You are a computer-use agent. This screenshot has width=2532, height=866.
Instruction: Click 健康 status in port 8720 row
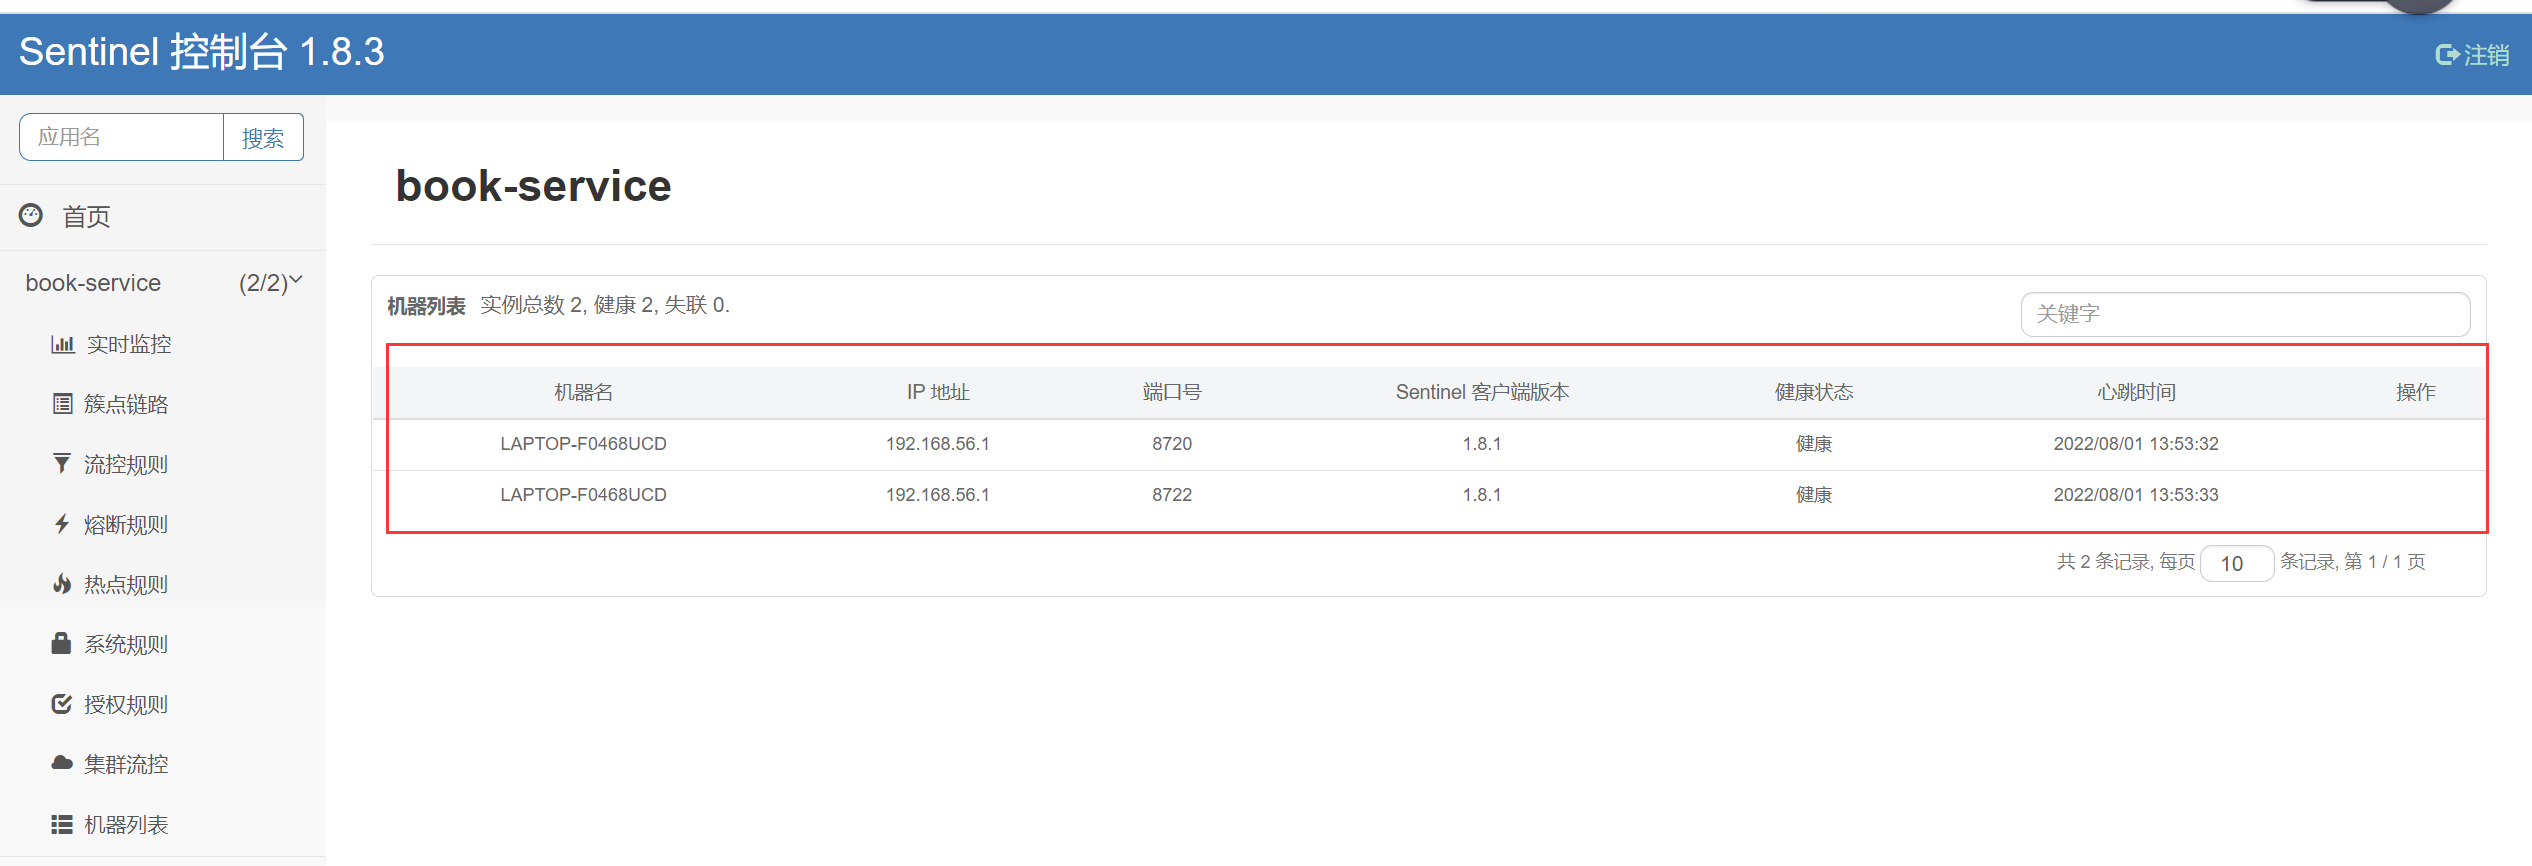1814,444
